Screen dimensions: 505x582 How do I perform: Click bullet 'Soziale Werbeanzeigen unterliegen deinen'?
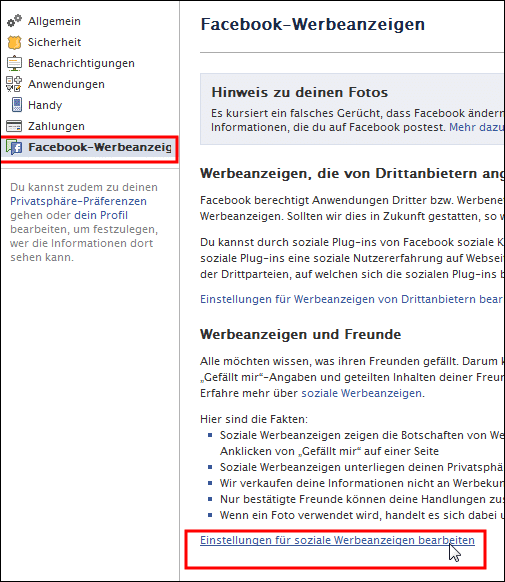[x=361, y=467]
